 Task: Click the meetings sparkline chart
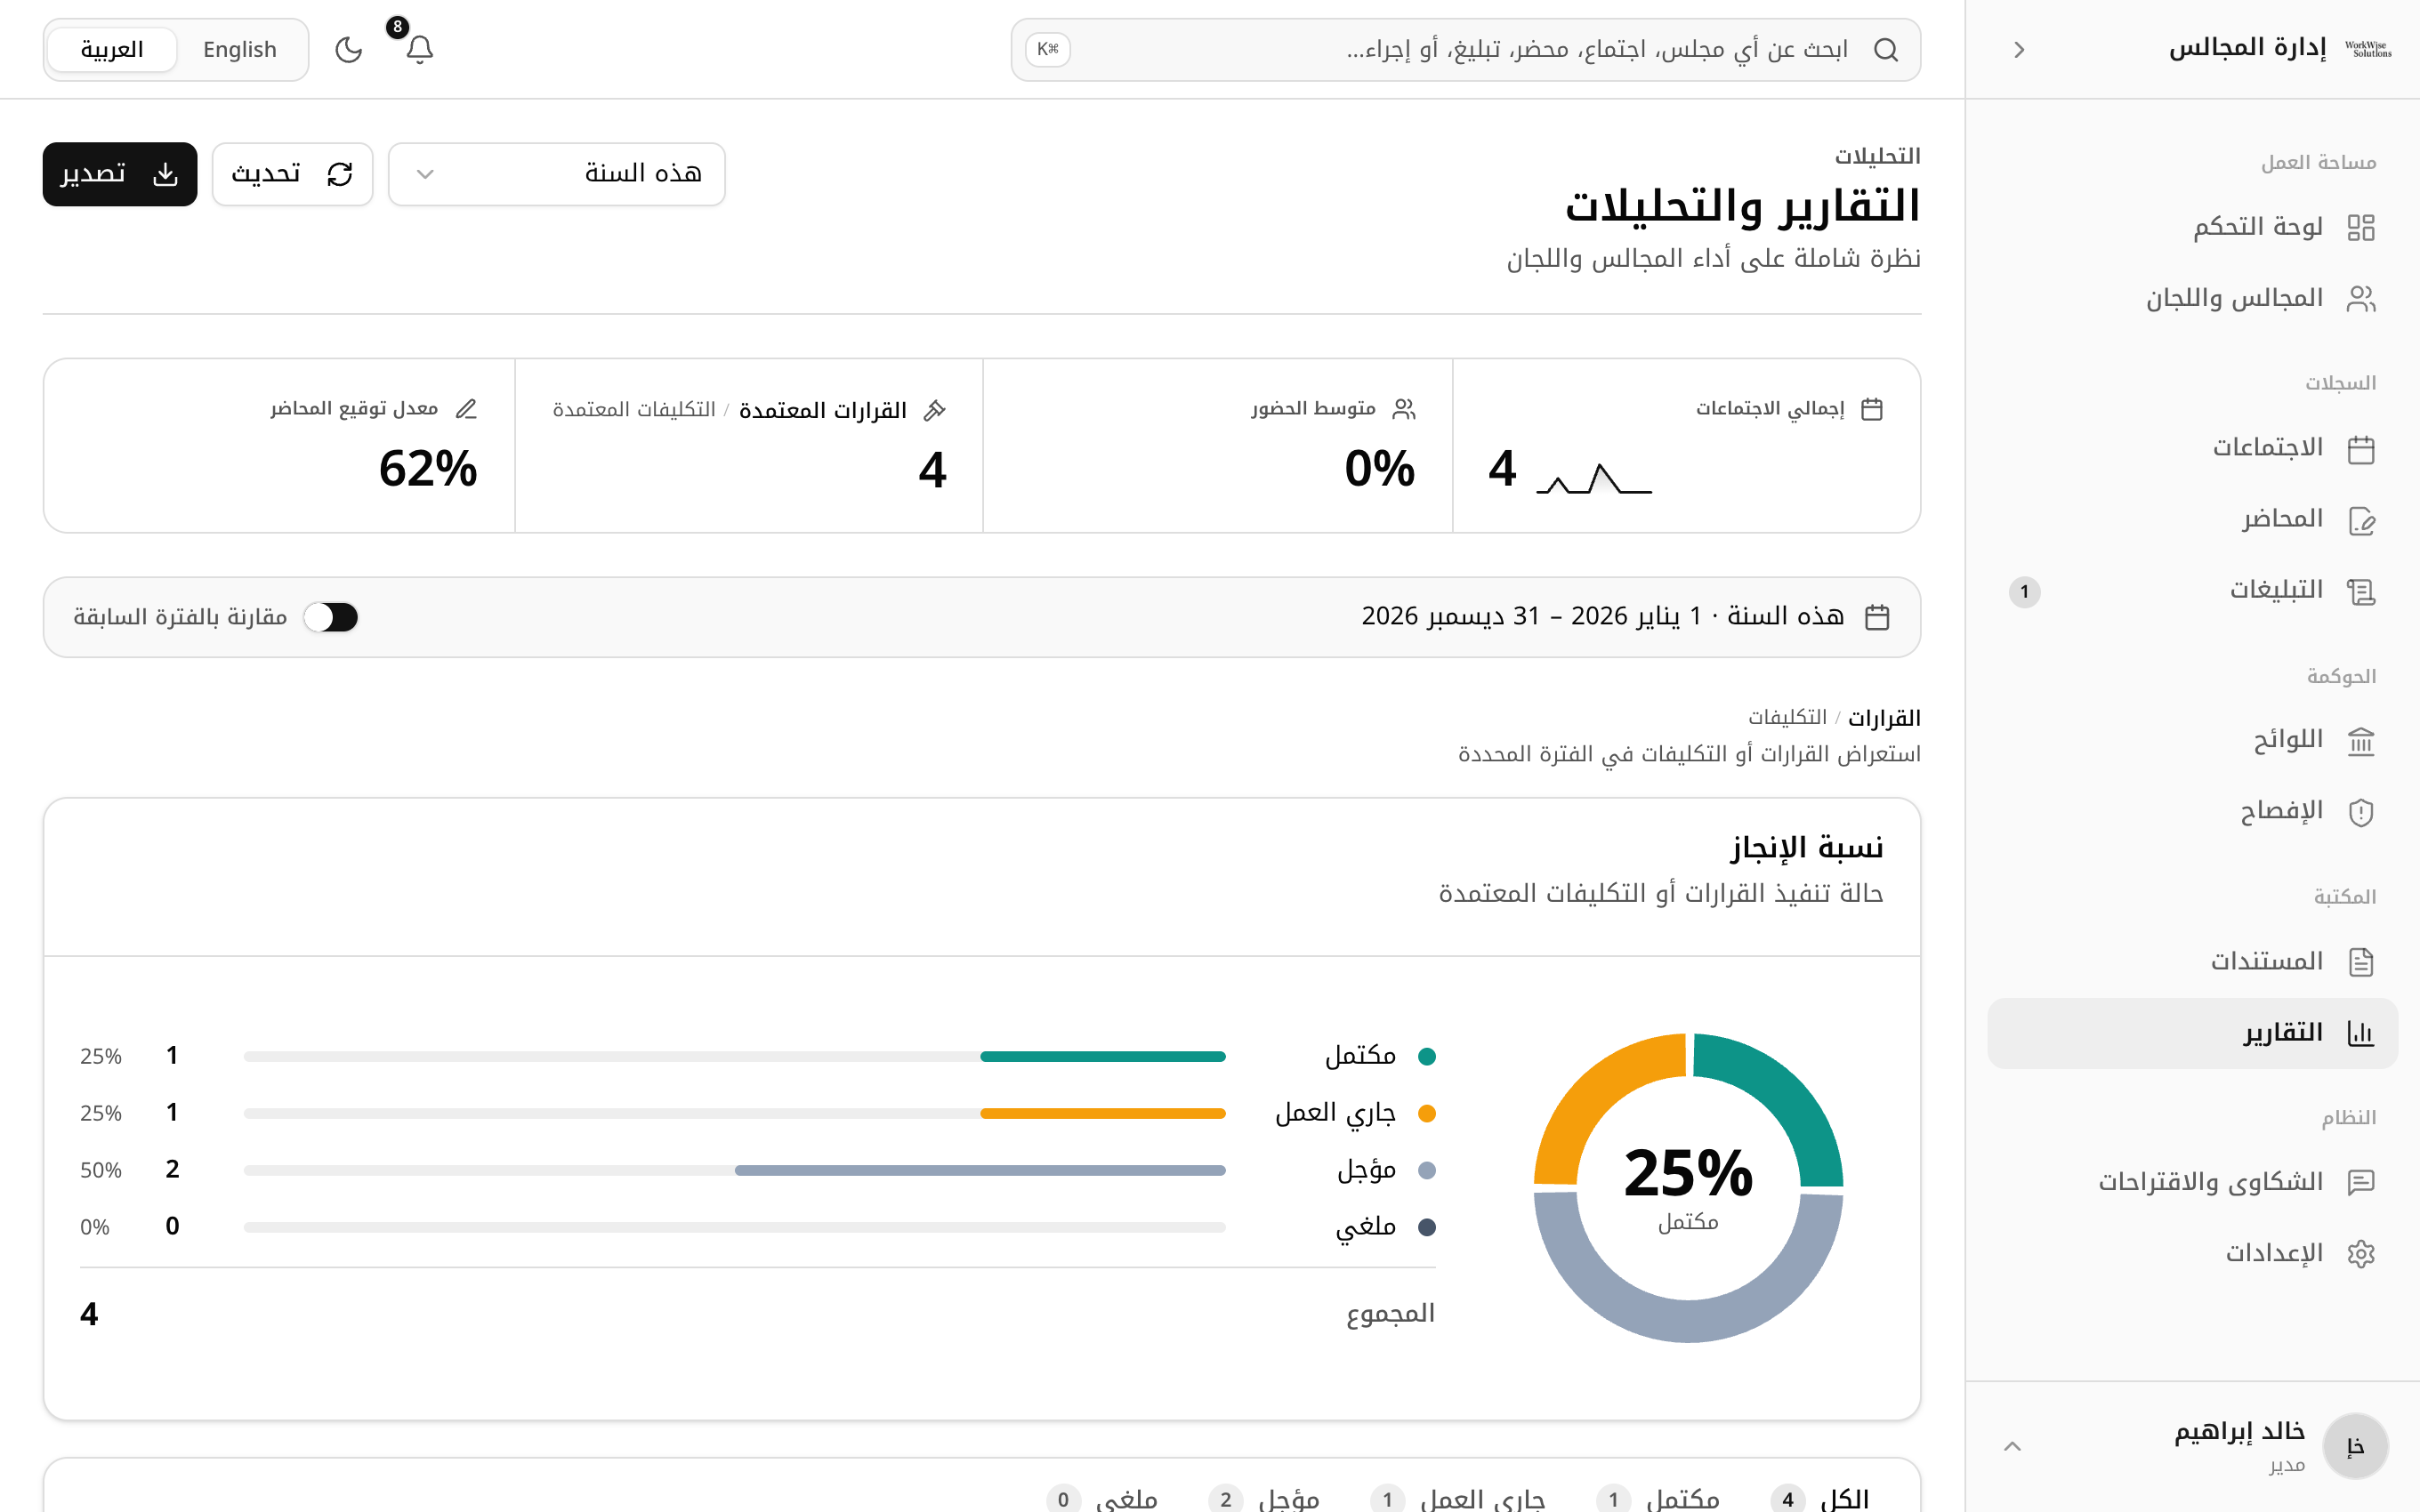click(1594, 478)
